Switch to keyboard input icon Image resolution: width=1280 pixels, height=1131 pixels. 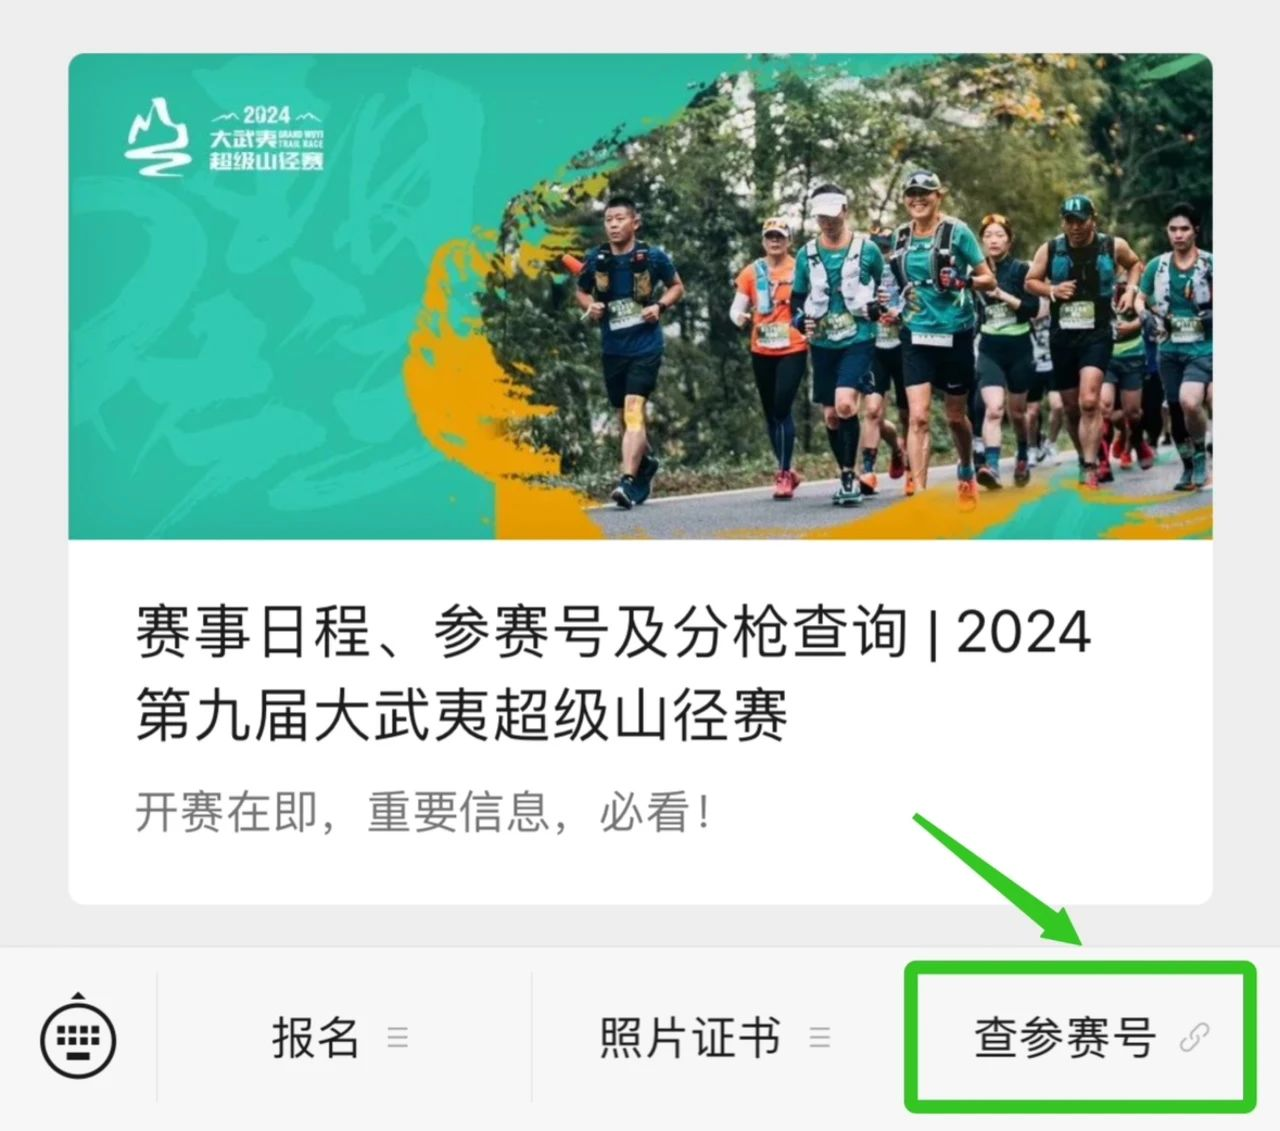[x=78, y=1038]
